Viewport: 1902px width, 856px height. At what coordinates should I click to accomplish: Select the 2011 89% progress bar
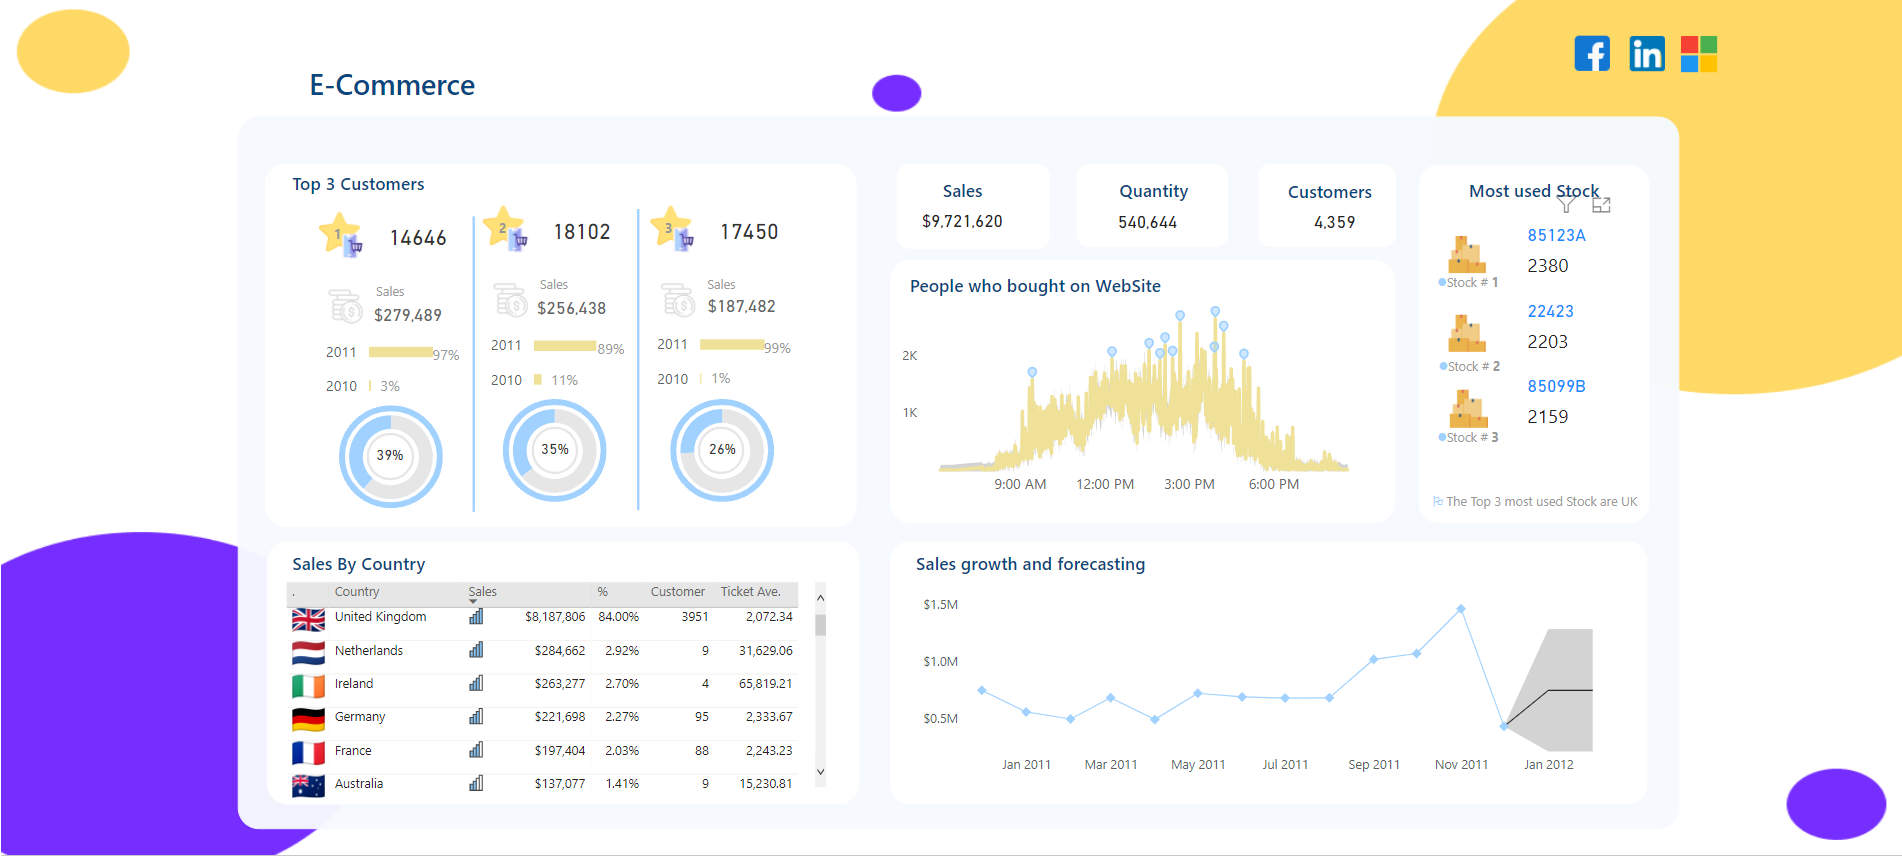(565, 346)
